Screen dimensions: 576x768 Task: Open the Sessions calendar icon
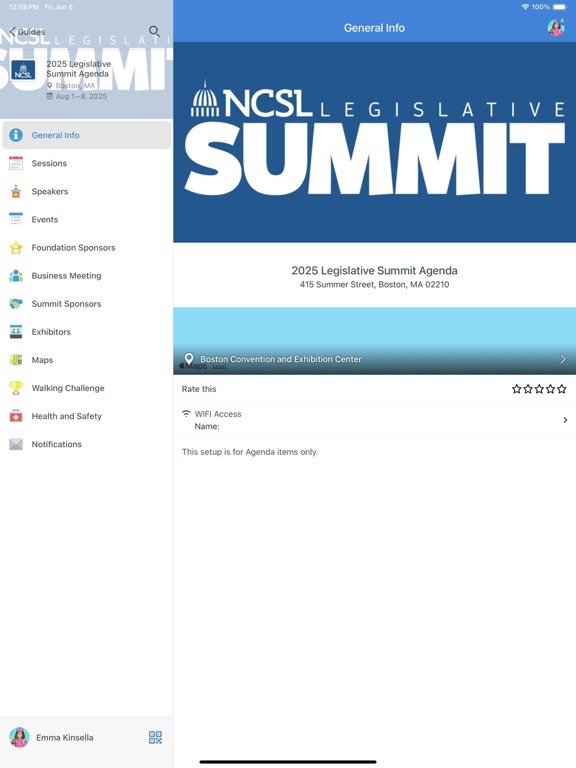[x=16, y=163]
